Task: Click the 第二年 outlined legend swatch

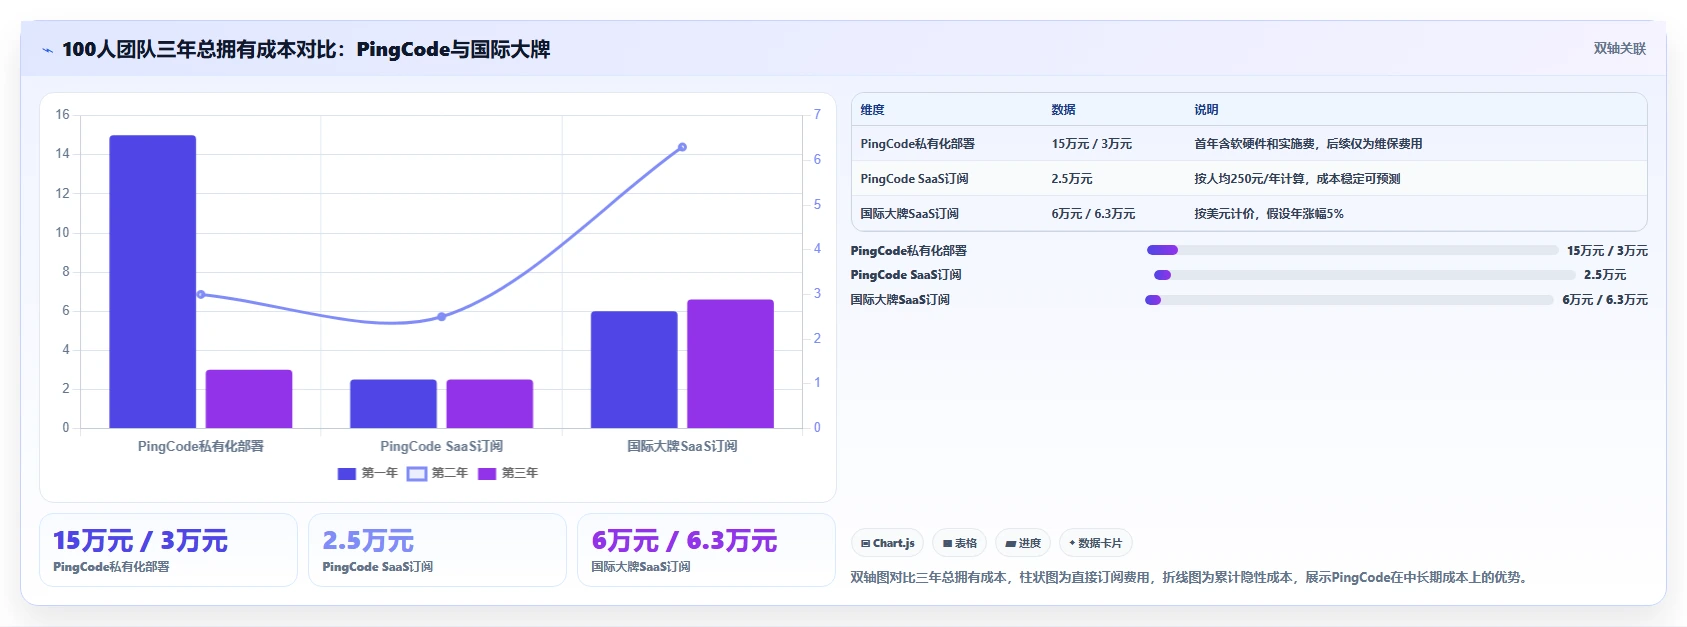Action: tap(417, 474)
